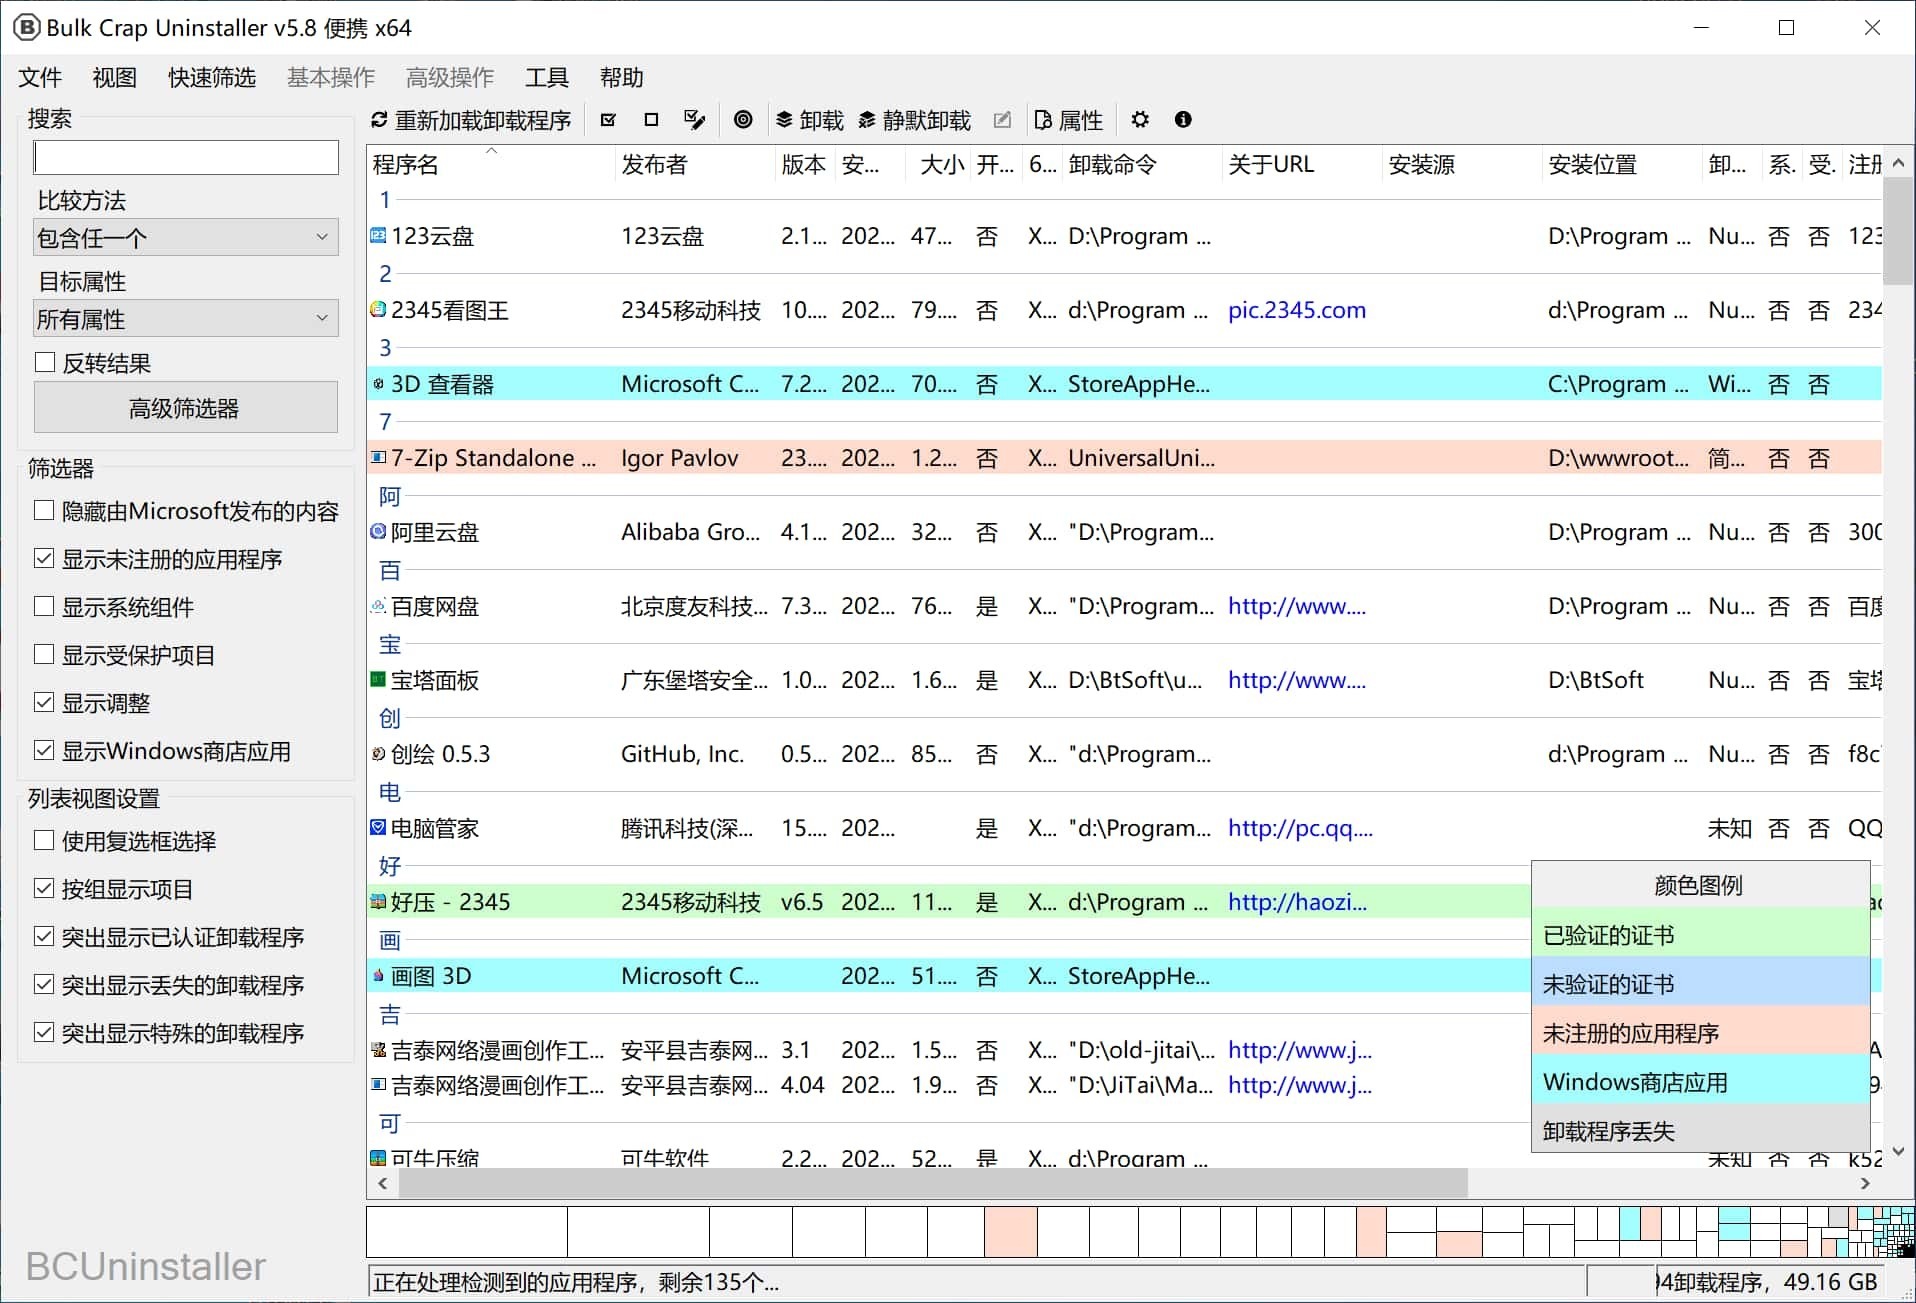
Task: Open the 工具 menu
Action: coord(546,78)
